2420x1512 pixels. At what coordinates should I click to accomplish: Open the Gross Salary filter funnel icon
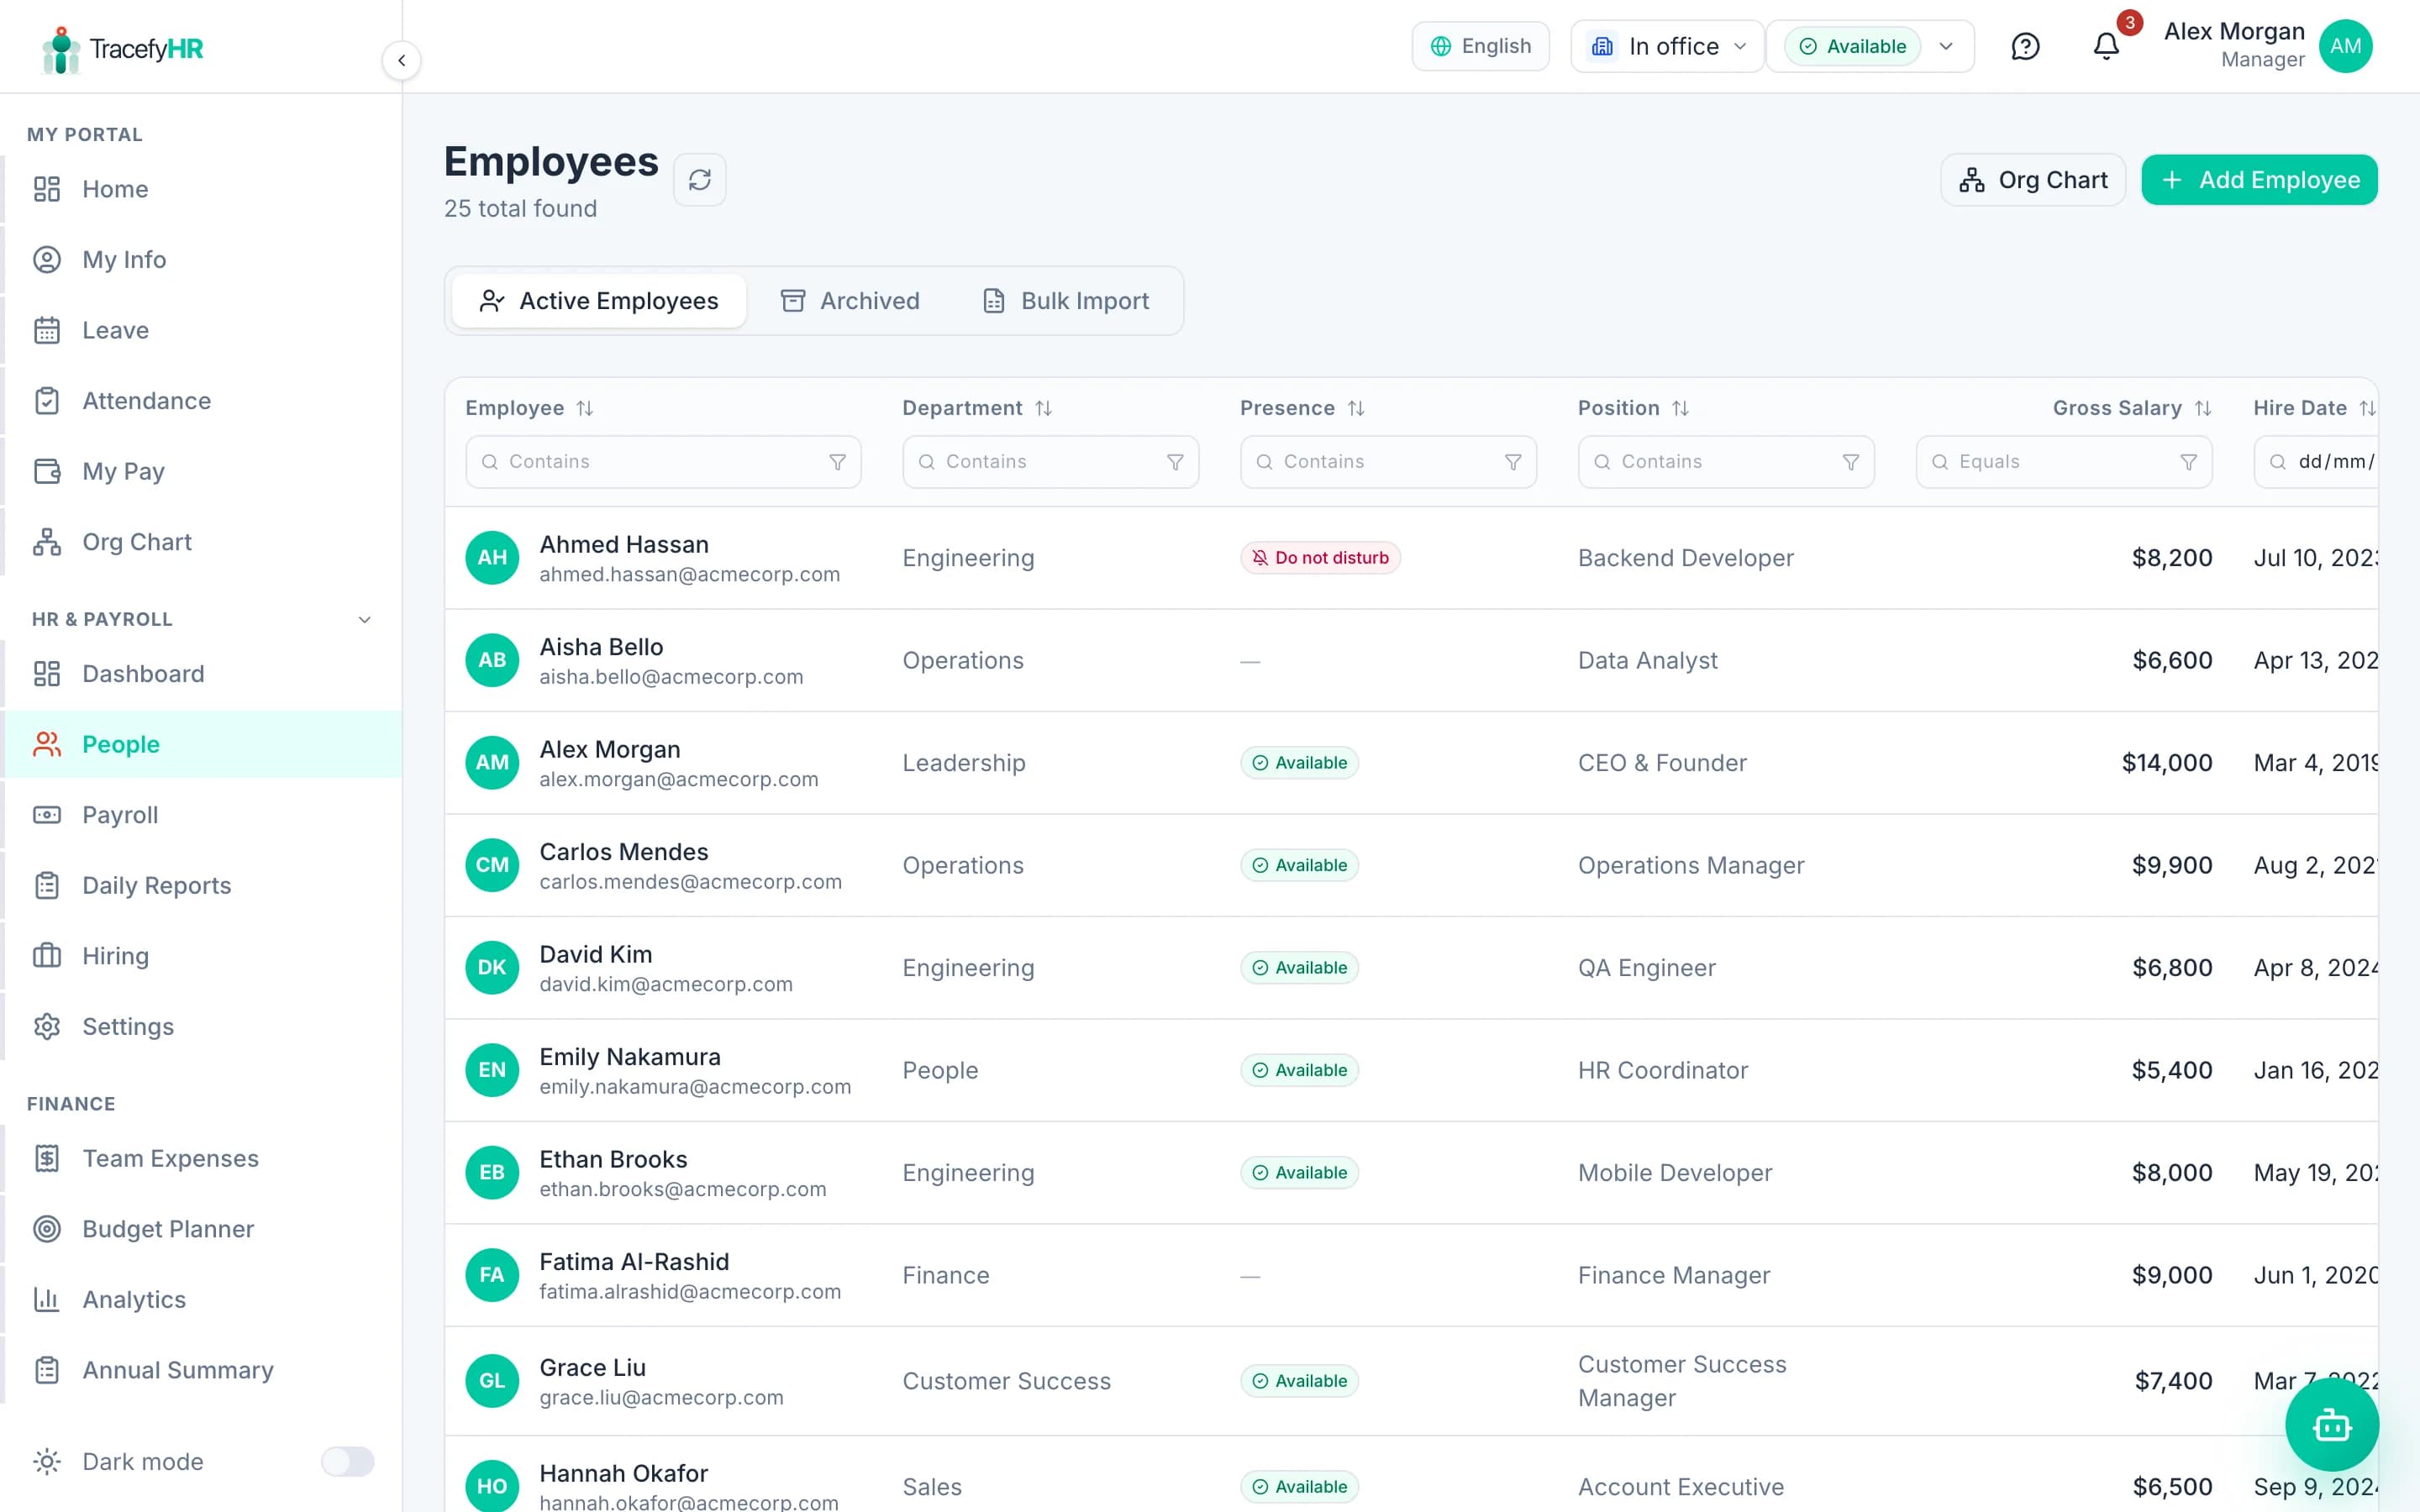(2188, 462)
